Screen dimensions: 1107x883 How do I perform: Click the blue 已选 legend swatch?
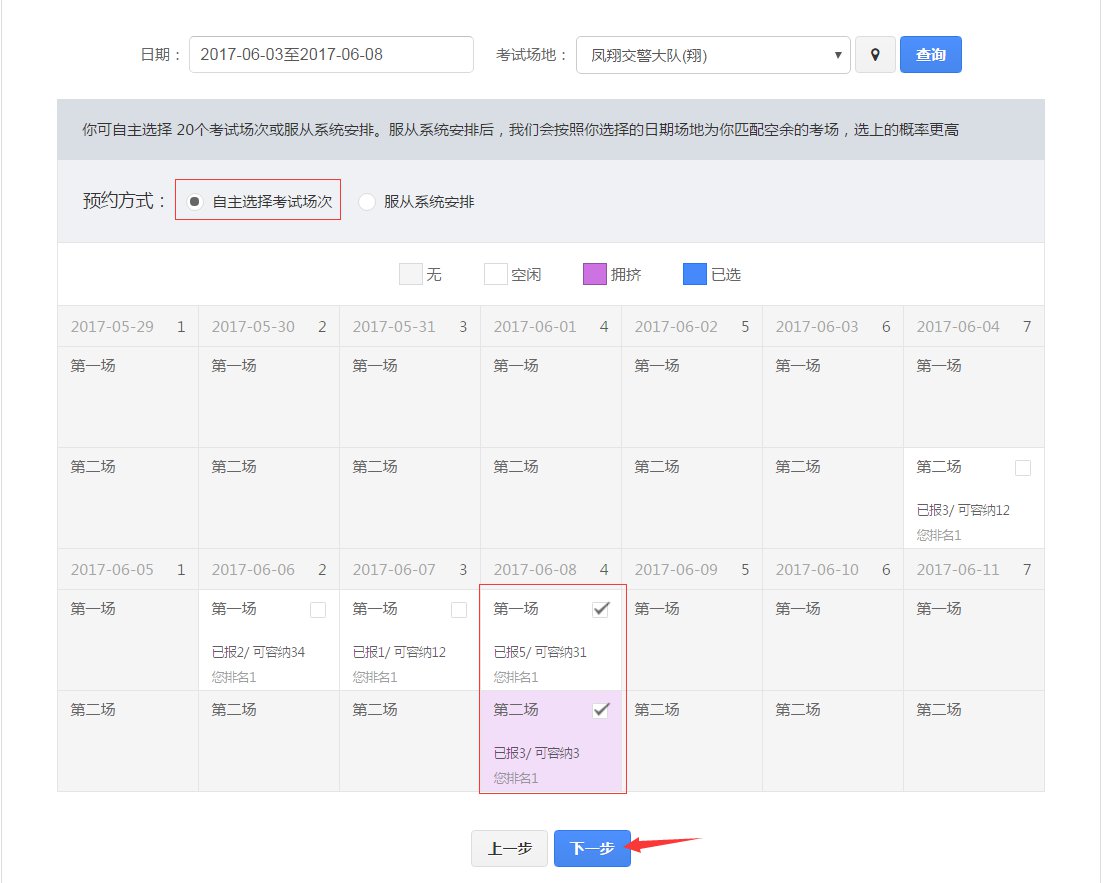pyautogui.click(x=692, y=273)
